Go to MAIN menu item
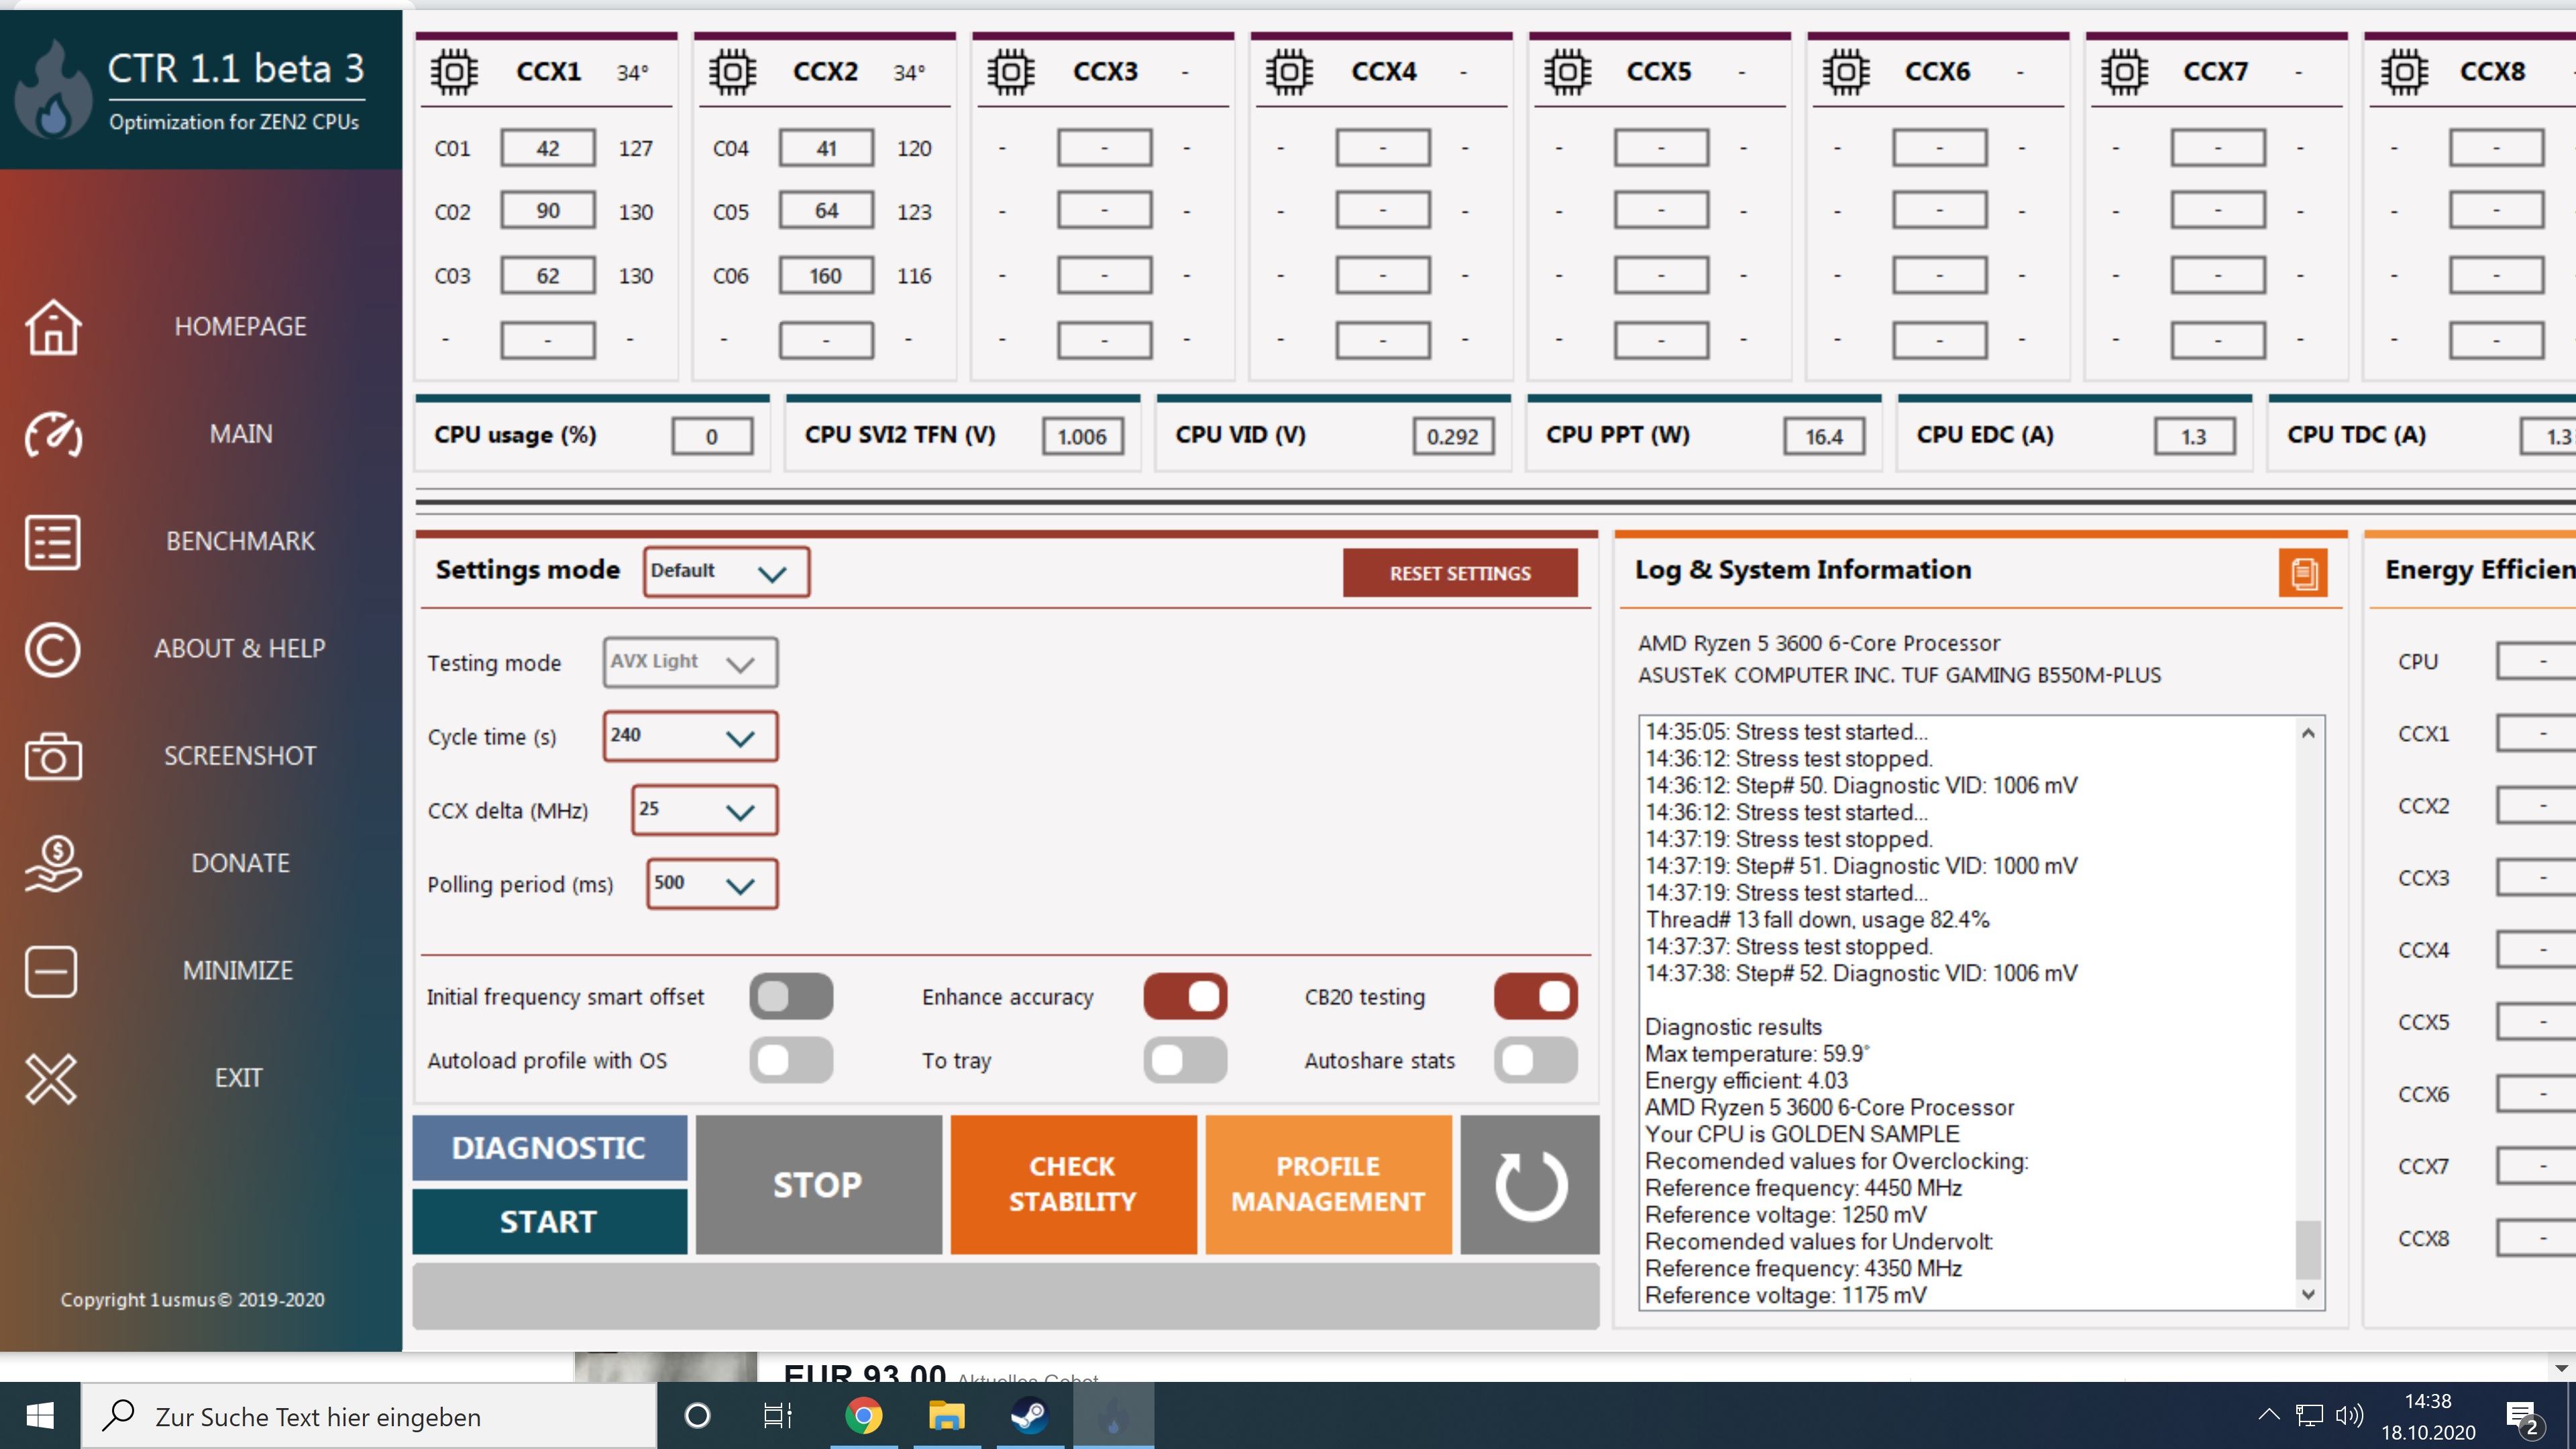 (x=241, y=434)
